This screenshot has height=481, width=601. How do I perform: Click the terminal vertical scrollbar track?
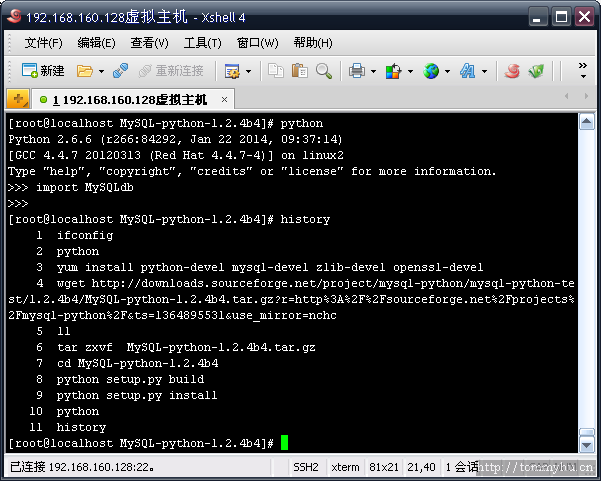click(587, 280)
